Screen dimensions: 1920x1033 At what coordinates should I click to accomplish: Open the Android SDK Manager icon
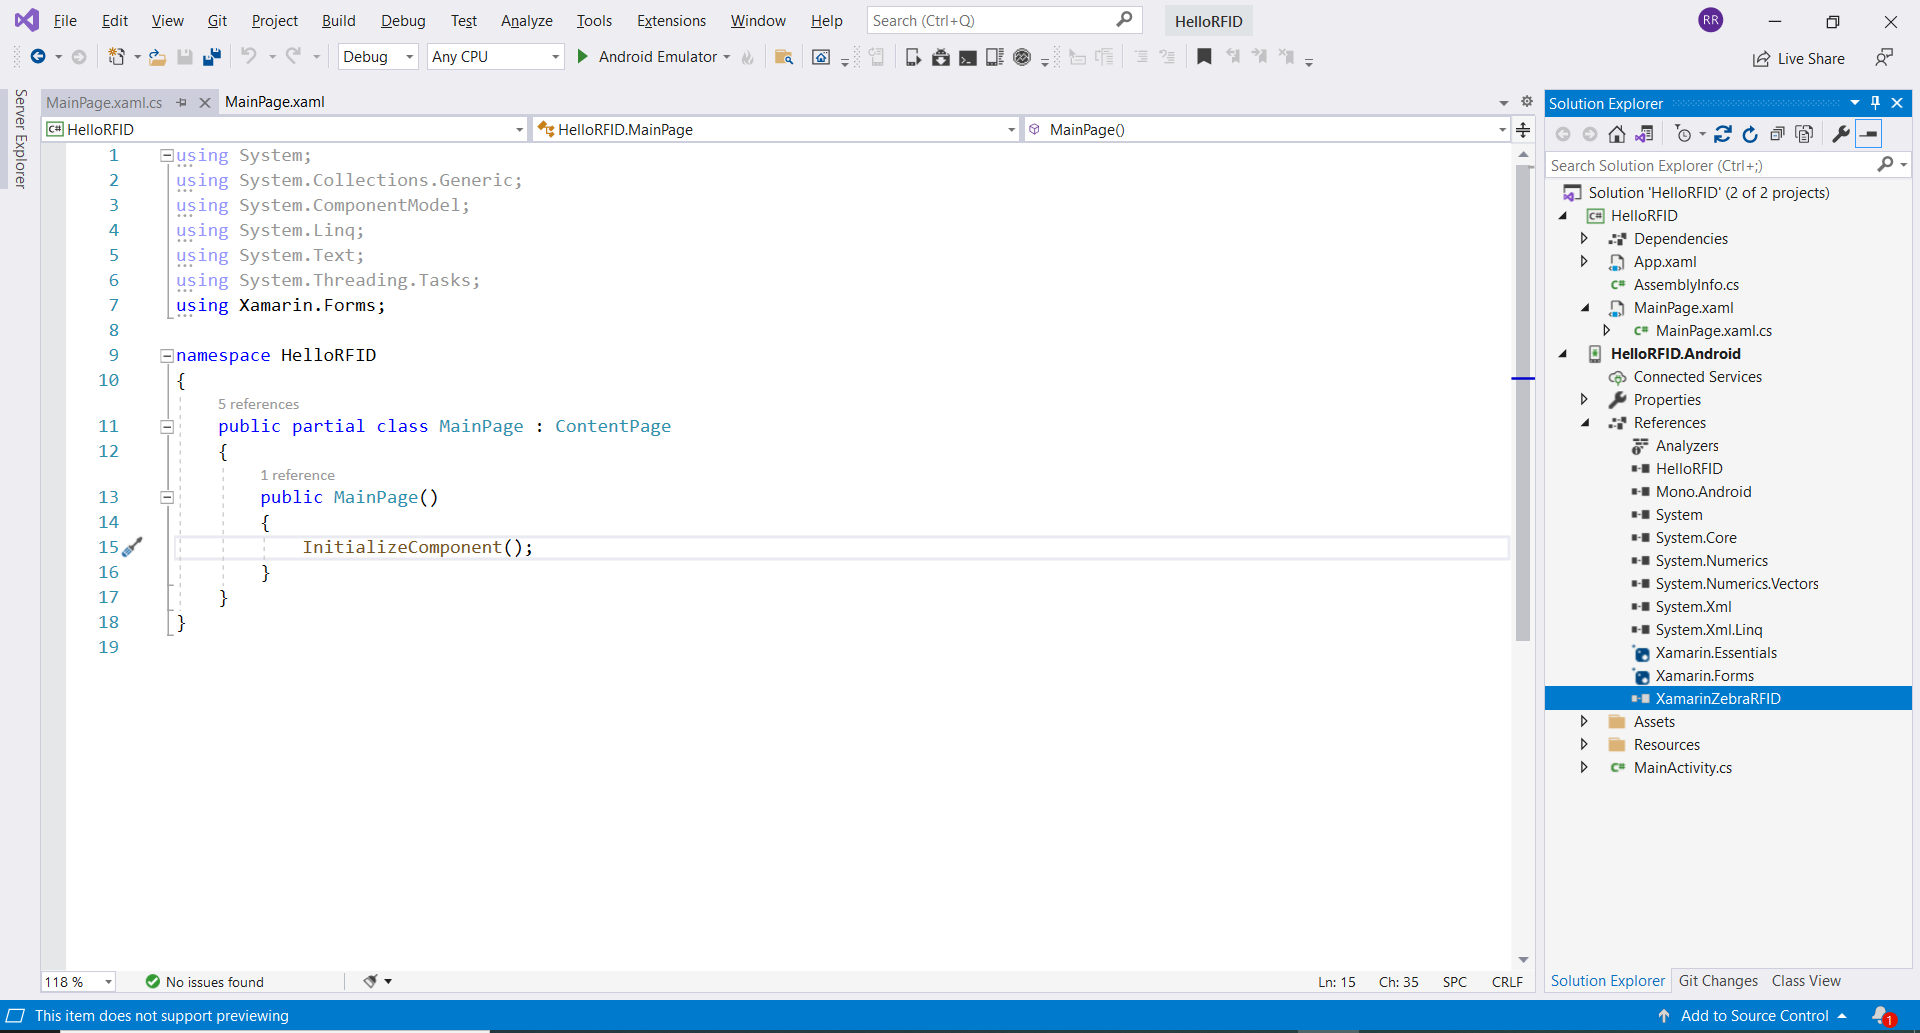pos(940,57)
